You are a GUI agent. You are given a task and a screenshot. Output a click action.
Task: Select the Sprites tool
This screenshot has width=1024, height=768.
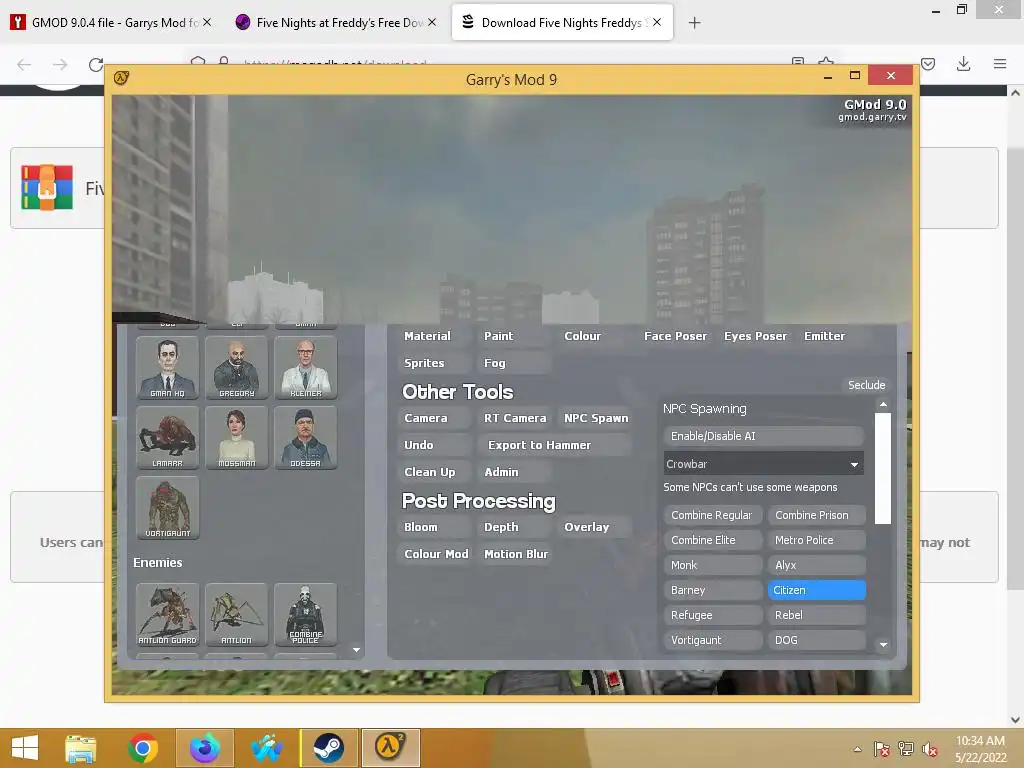click(433, 363)
